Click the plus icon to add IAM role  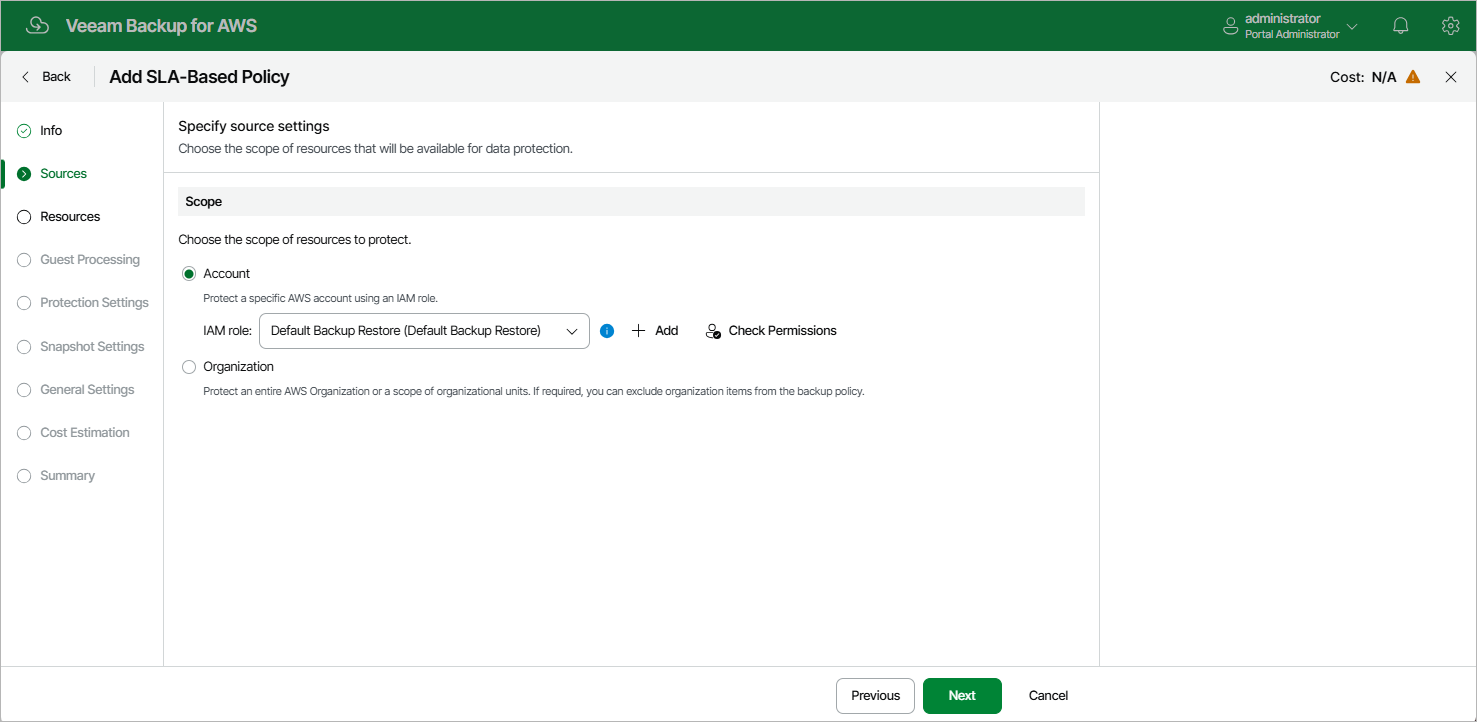click(639, 331)
